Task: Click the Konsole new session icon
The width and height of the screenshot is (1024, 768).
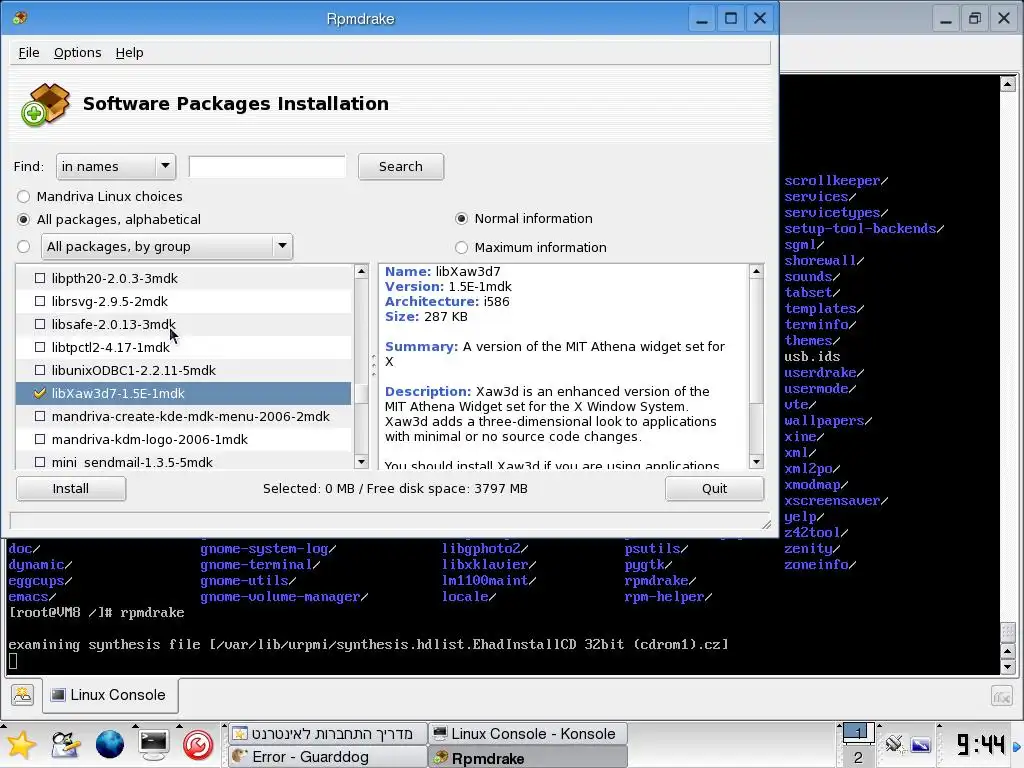Action: click(x=22, y=695)
